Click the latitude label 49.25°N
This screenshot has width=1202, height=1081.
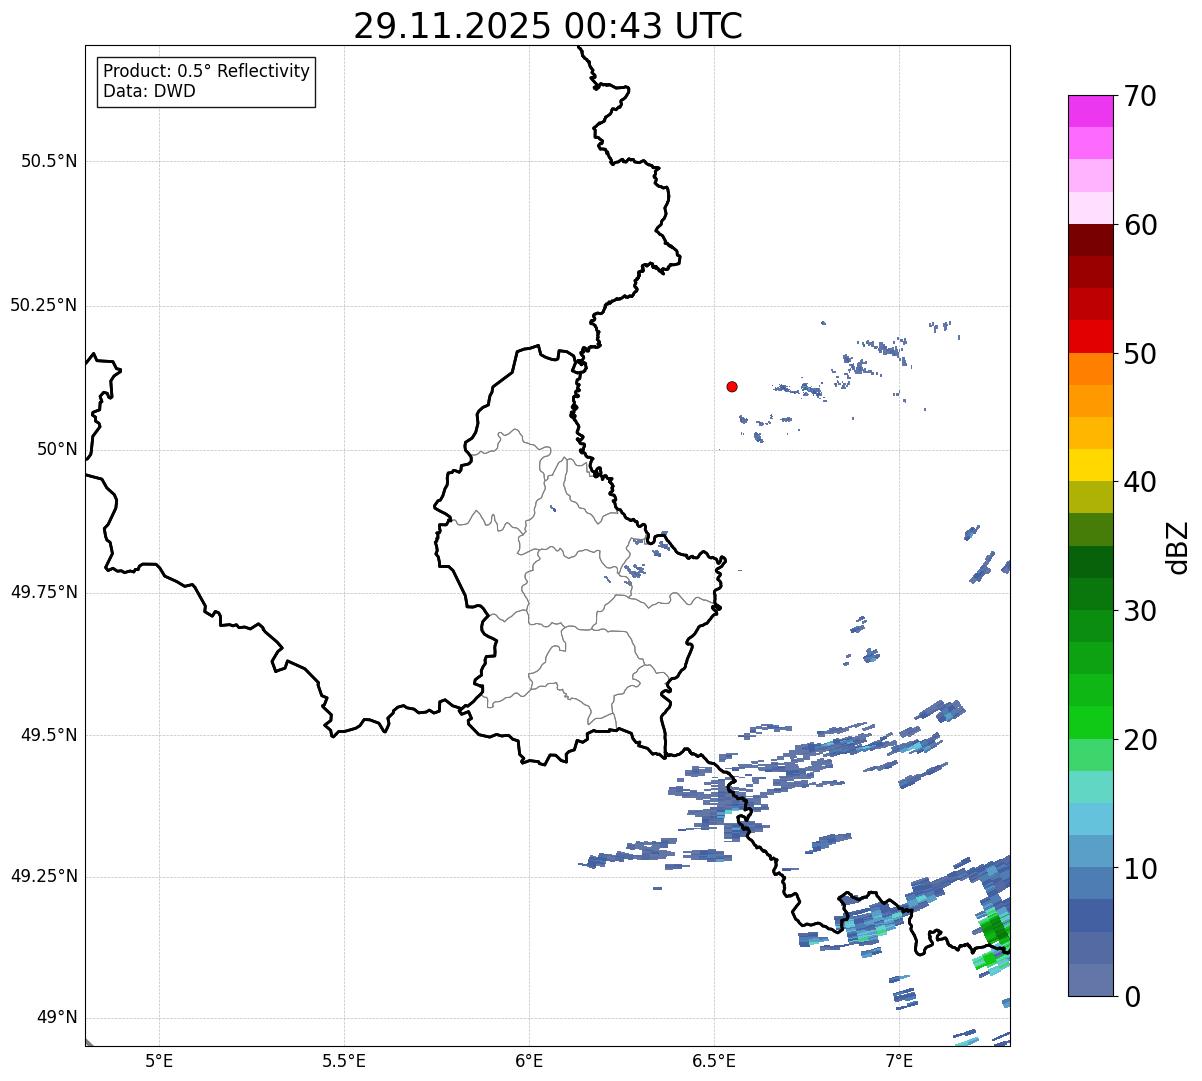pyautogui.click(x=43, y=877)
